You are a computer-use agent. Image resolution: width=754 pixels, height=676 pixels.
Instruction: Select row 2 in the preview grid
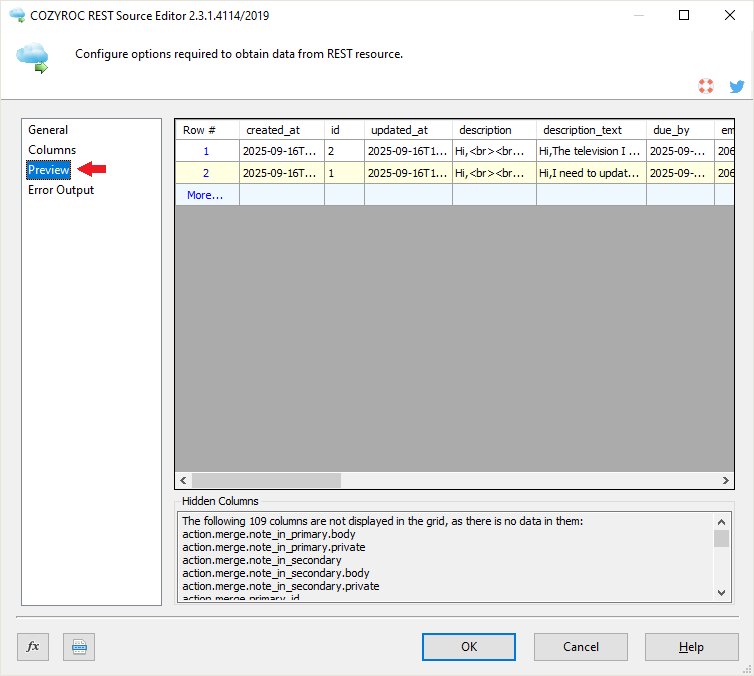pyautogui.click(x=206, y=173)
